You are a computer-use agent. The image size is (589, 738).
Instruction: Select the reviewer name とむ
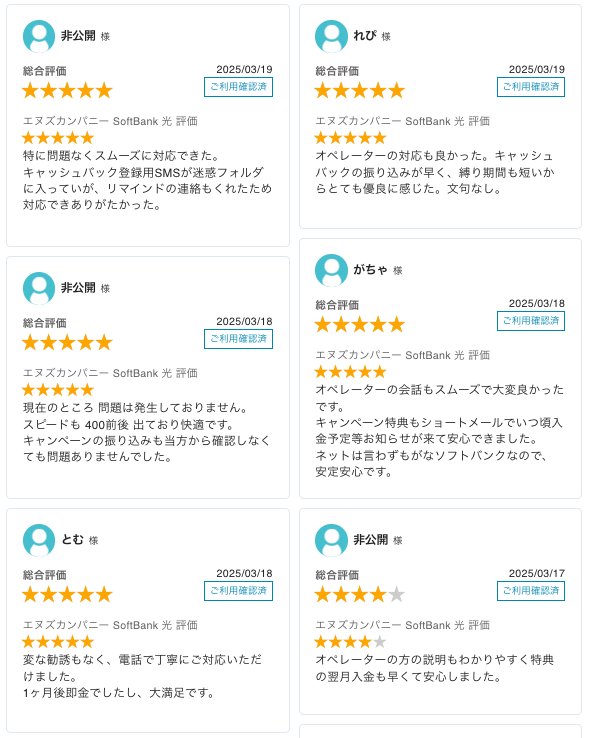(73, 539)
